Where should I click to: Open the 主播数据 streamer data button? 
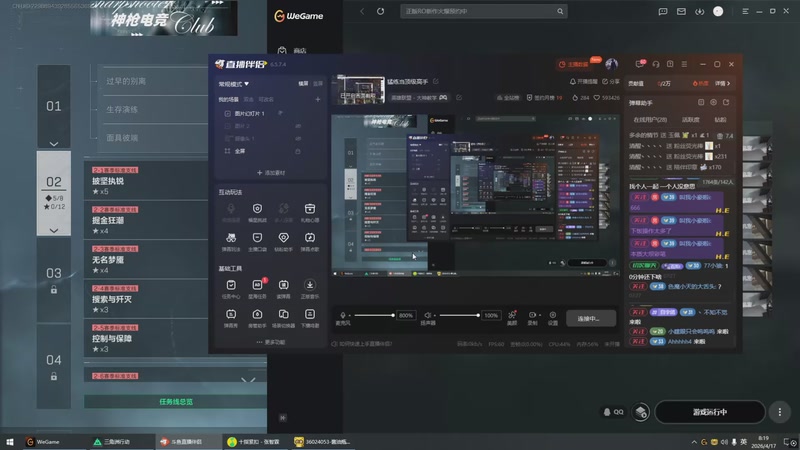coord(574,64)
